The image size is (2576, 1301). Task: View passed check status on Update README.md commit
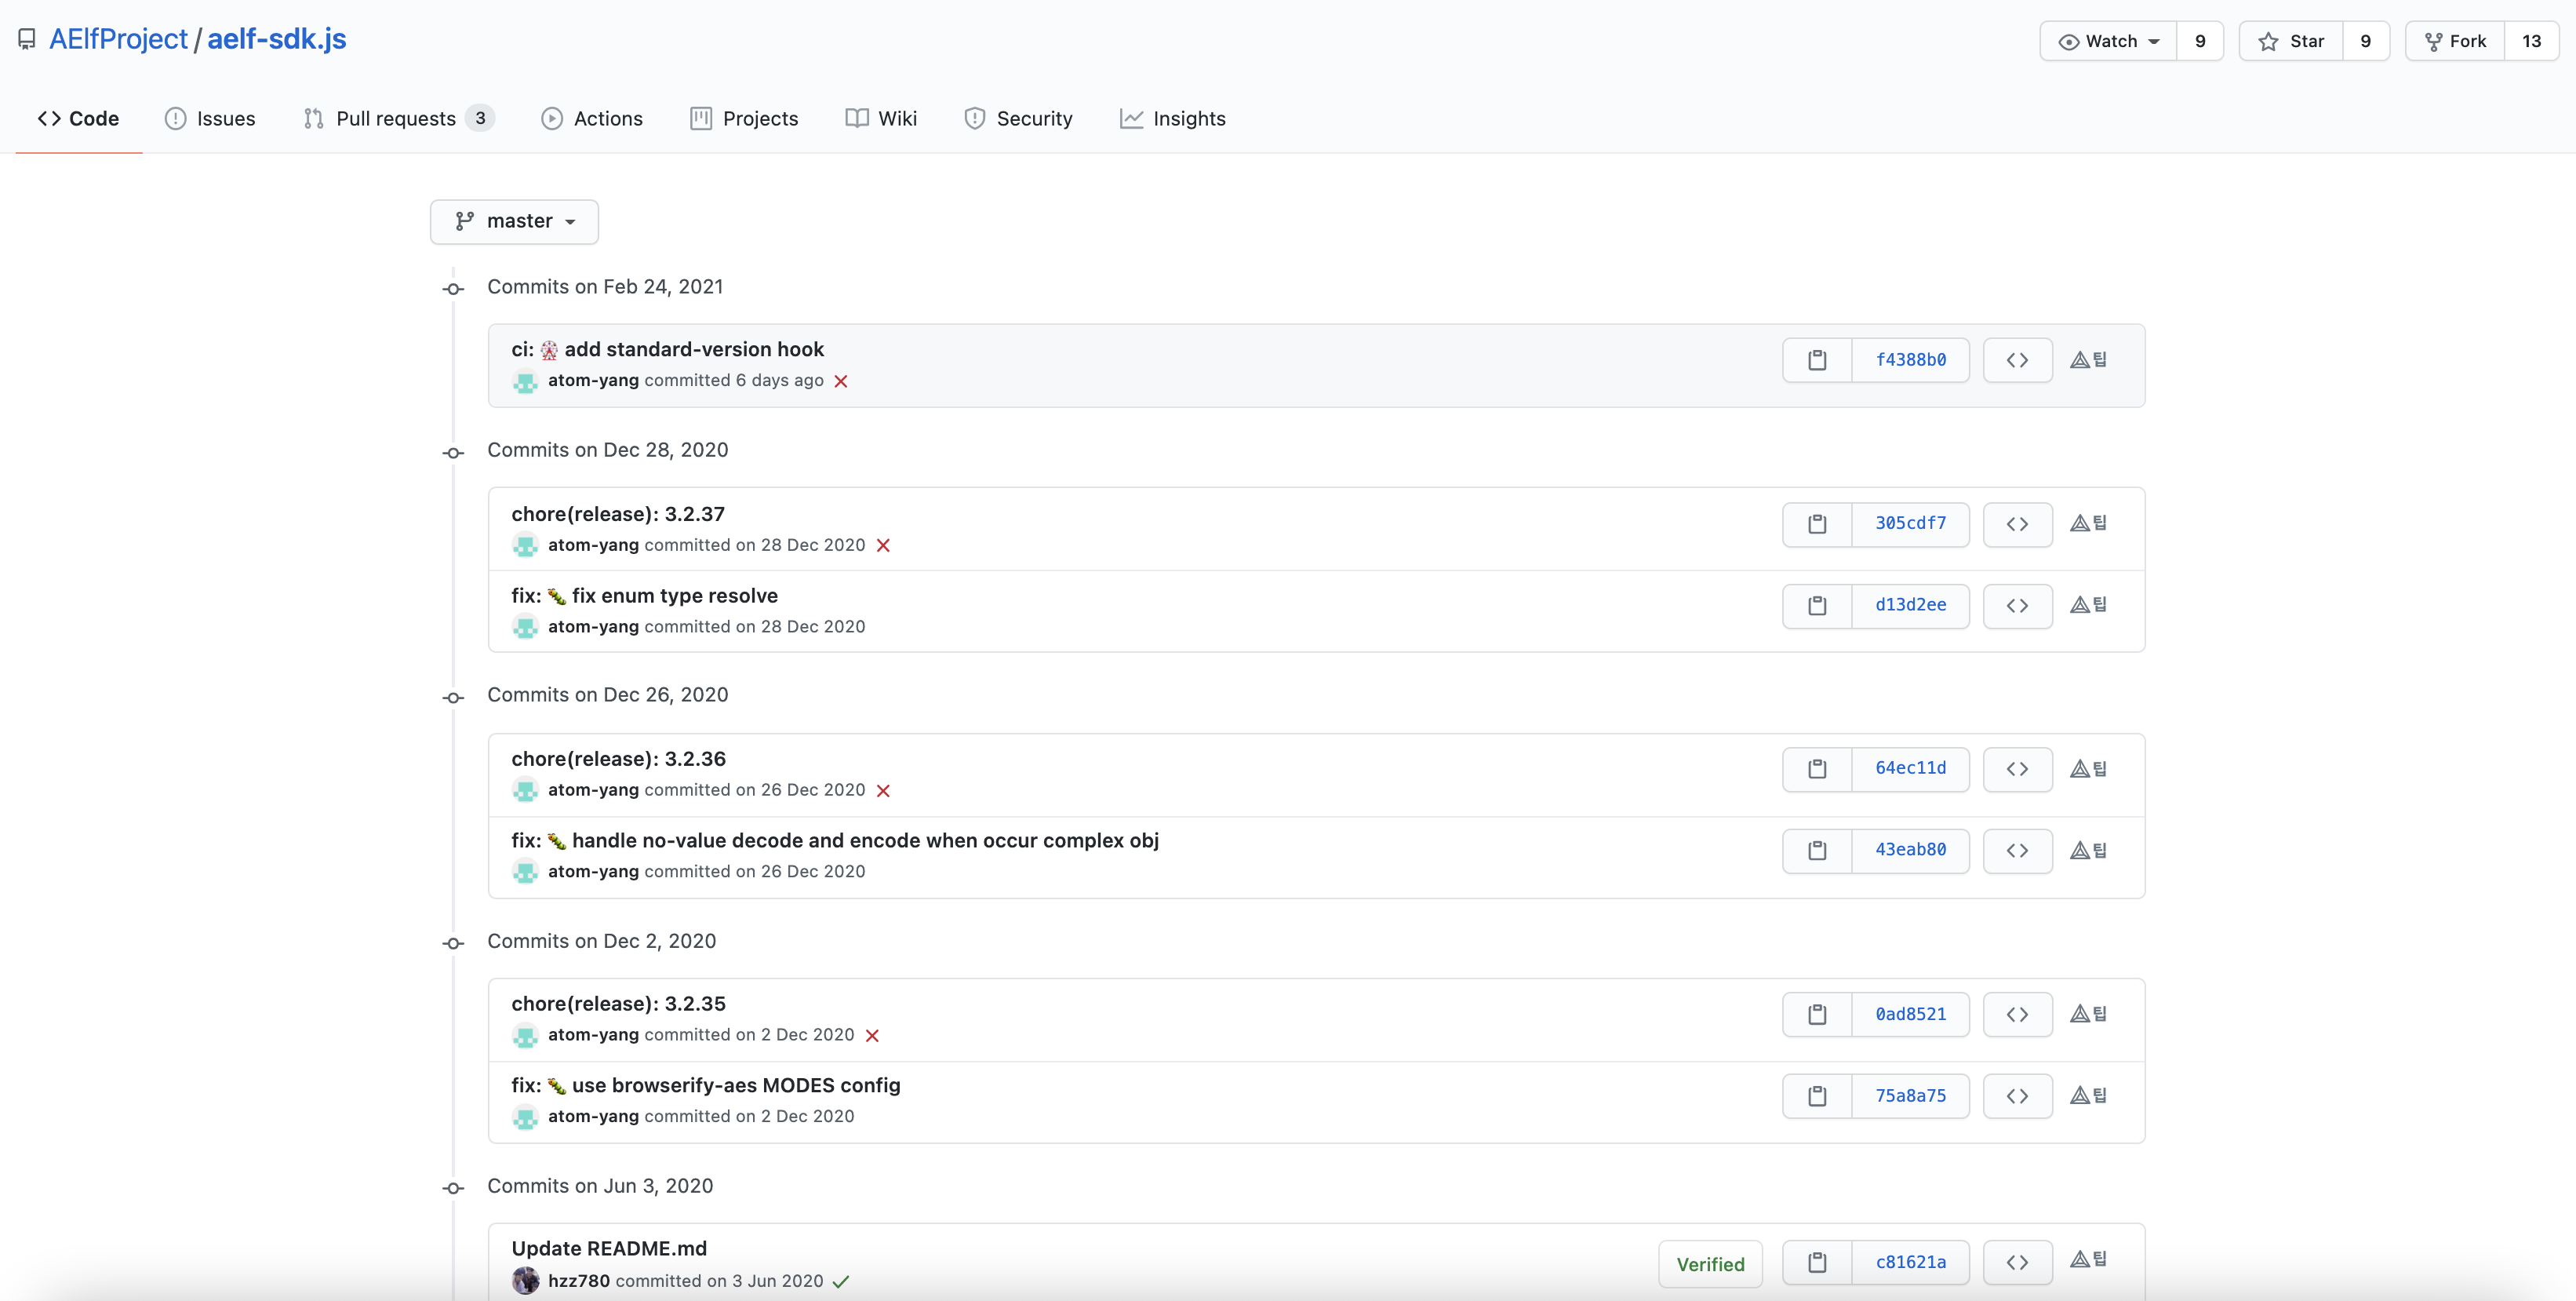tap(841, 1282)
